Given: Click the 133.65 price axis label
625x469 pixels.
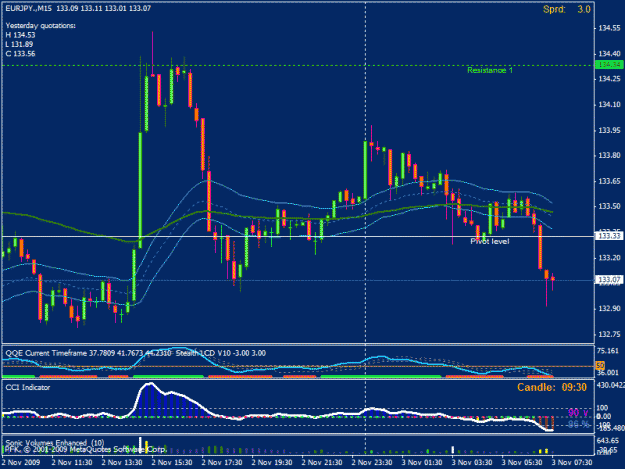Looking at the screenshot, I should click(609, 181).
